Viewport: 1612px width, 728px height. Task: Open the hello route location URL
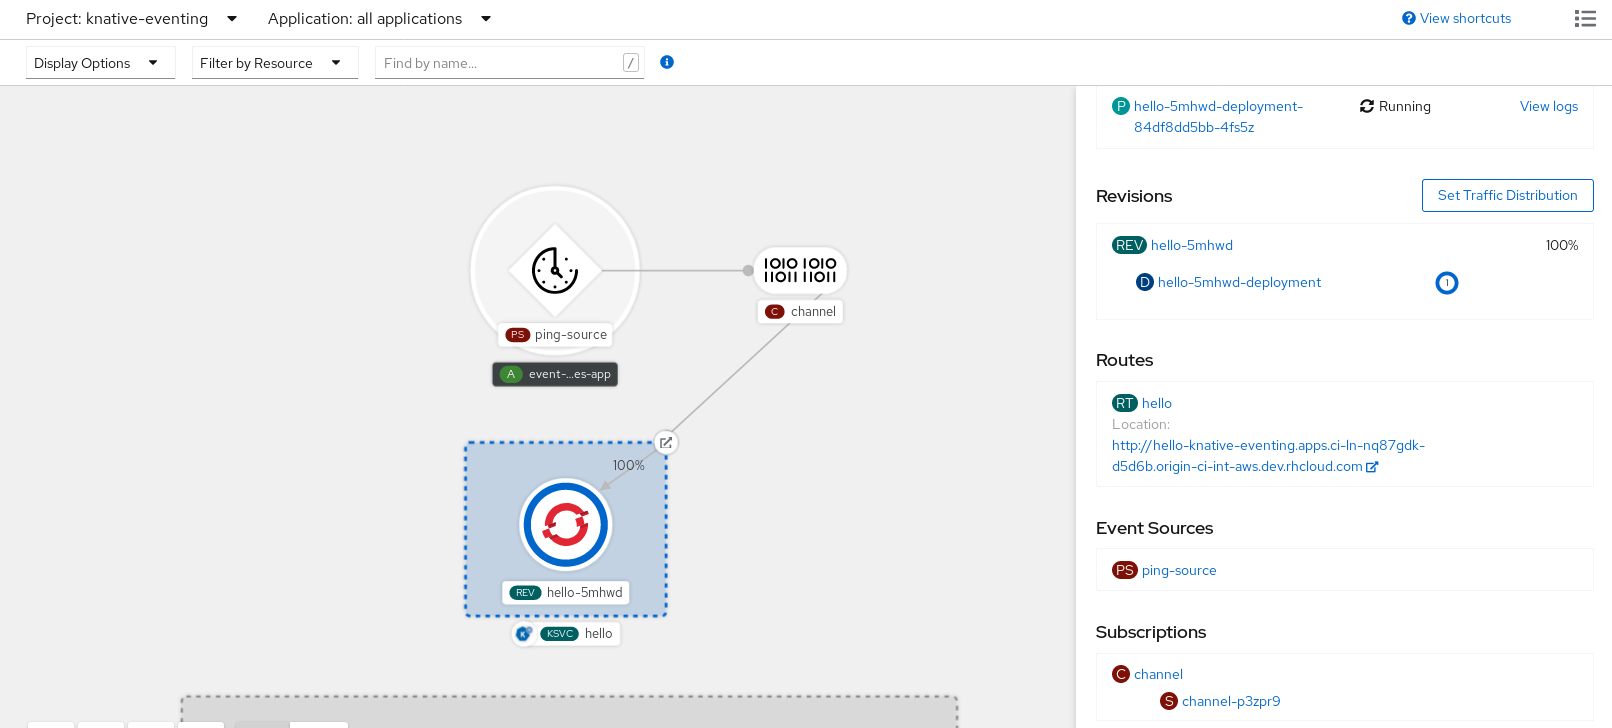[x=1268, y=456]
